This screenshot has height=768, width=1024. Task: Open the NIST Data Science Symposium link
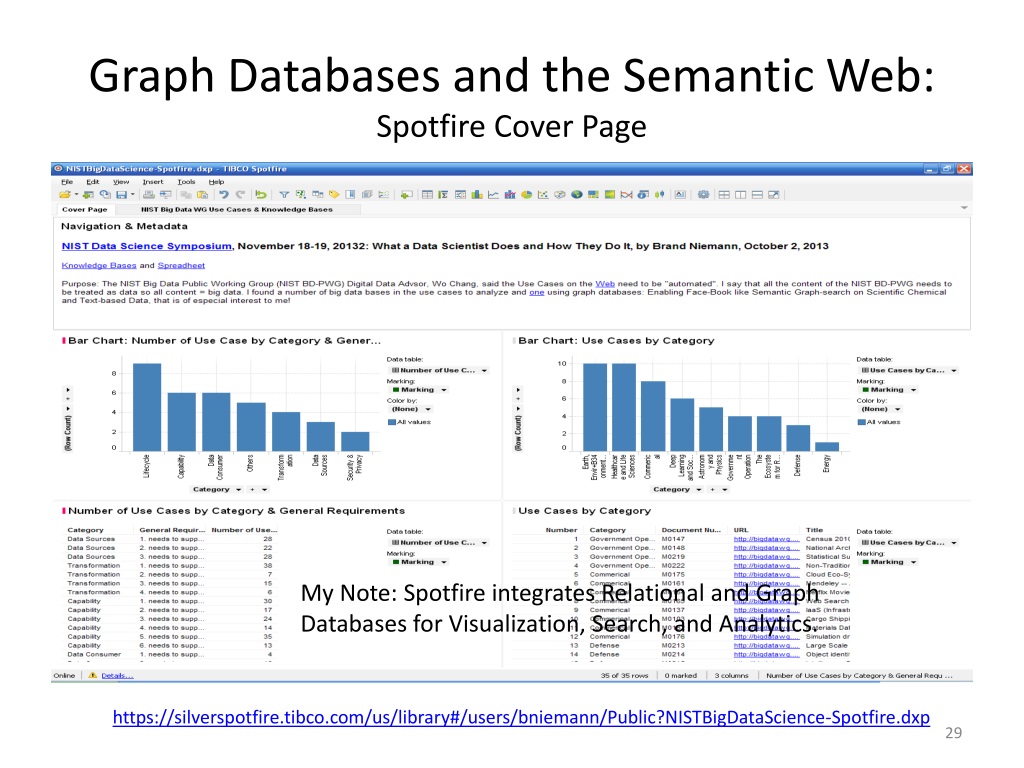pyautogui.click(x=146, y=246)
